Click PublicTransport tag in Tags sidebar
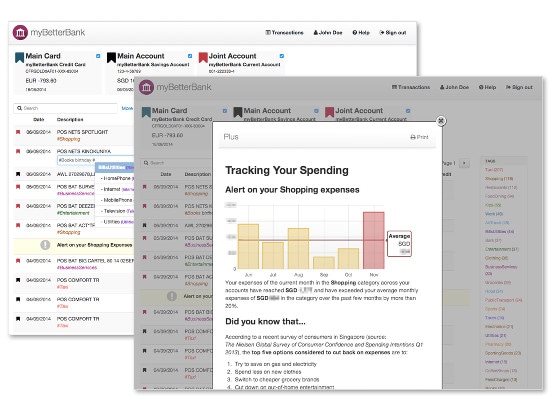This screenshot has height=413, width=550. coord(503,300)
